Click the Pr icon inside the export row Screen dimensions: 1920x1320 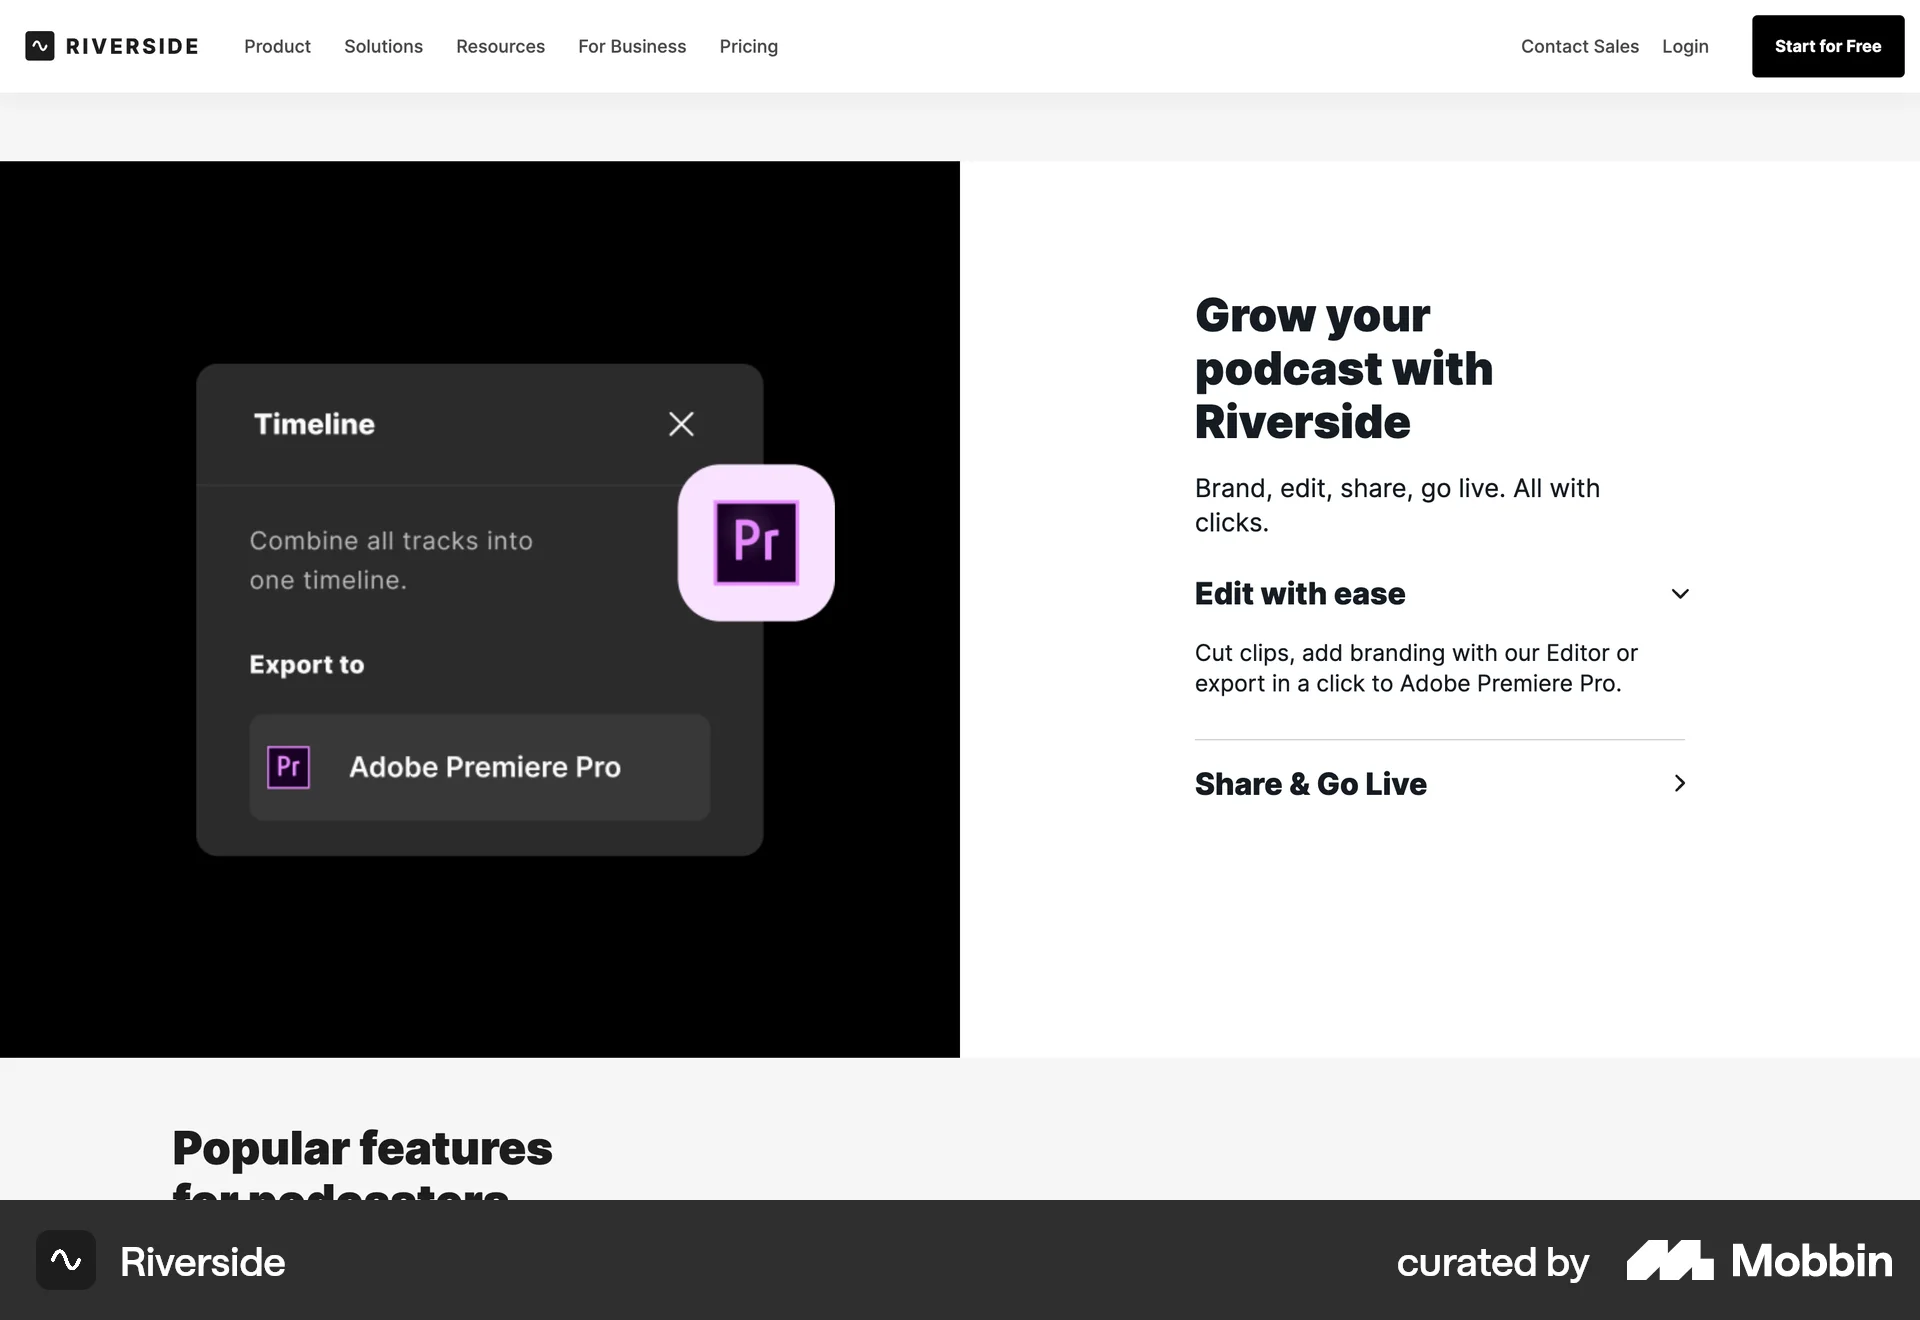click(x=289, y=767)
